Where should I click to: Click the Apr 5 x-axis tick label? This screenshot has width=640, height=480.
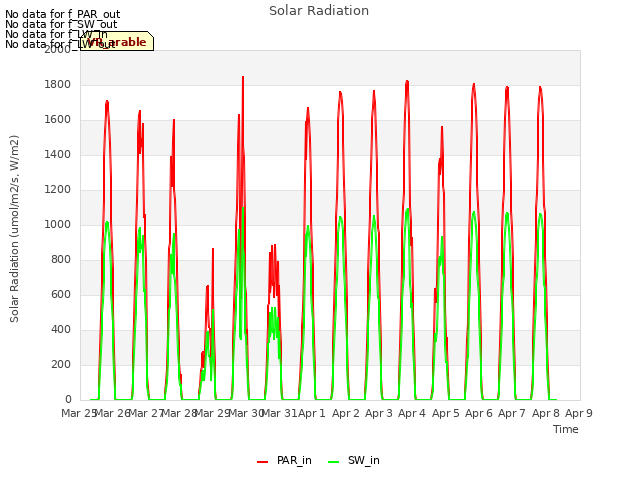pos(446,413)
